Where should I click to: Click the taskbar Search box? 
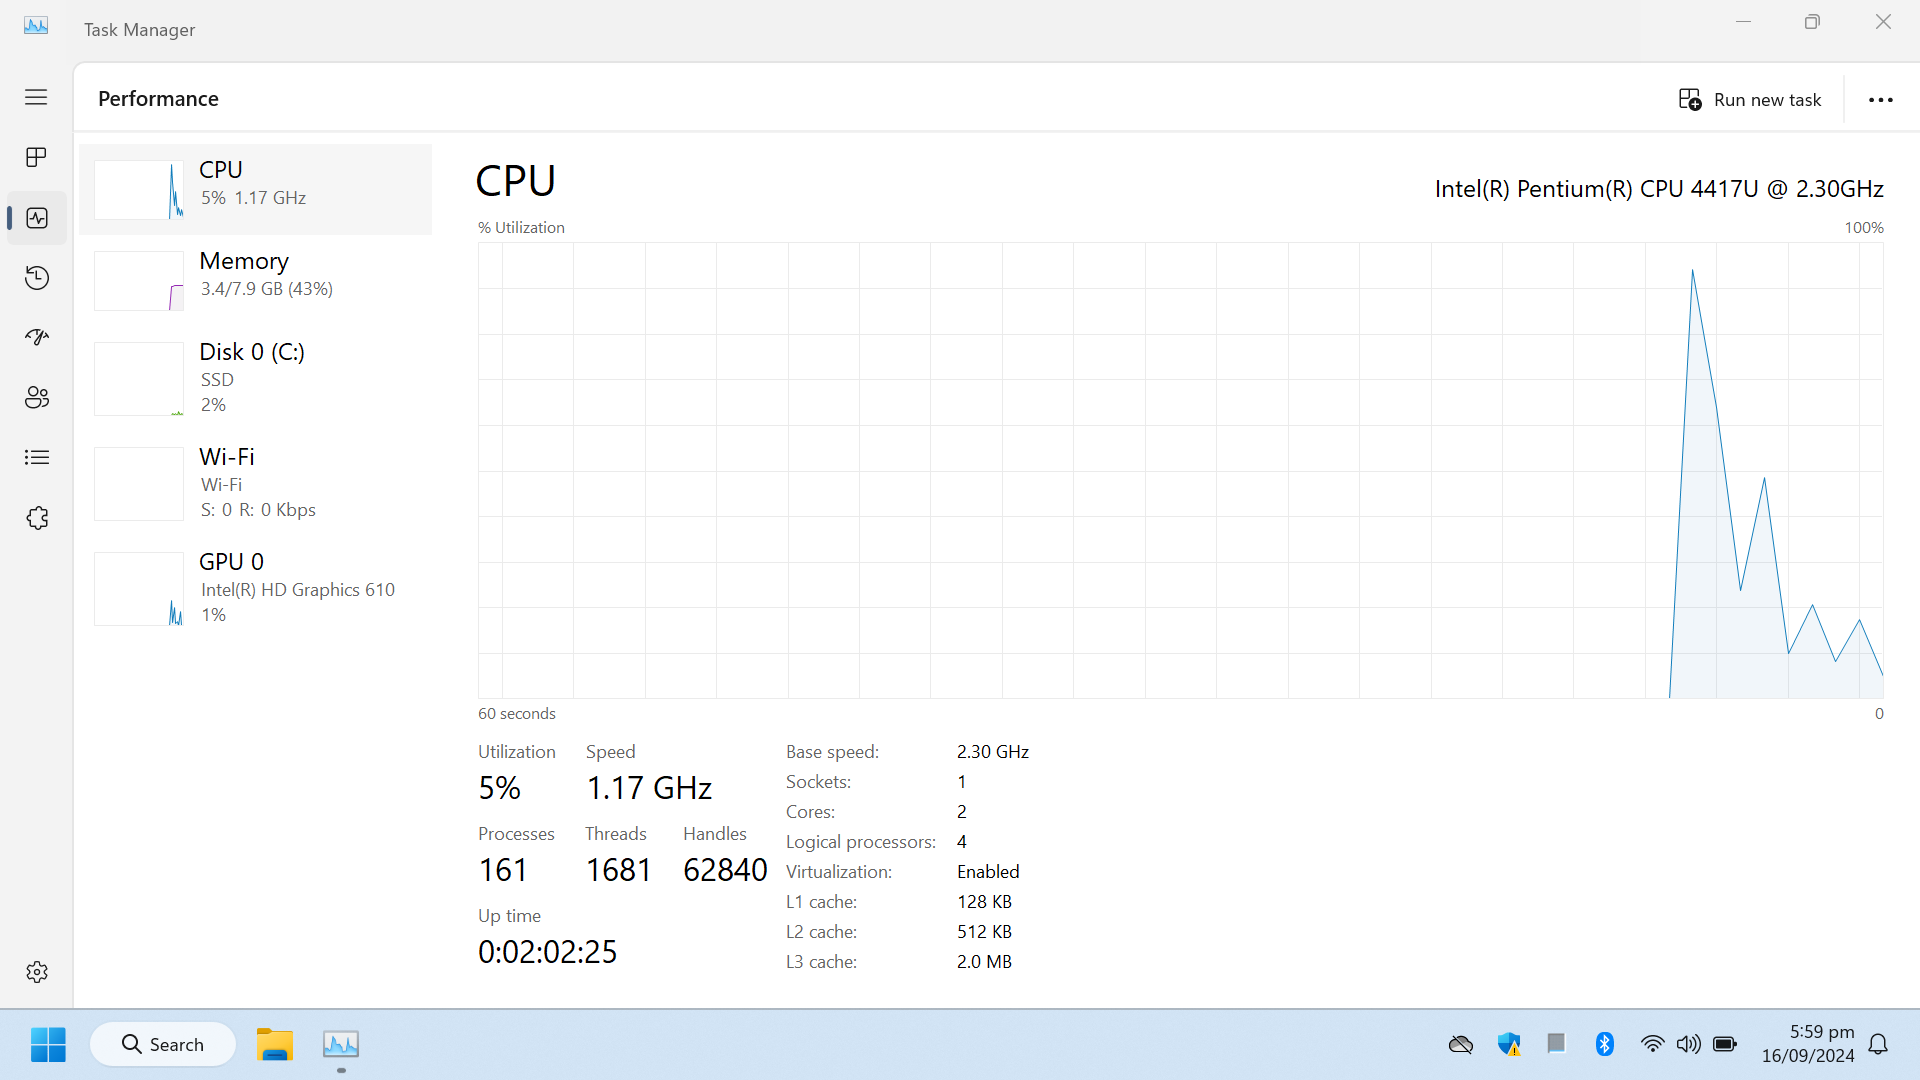tap(163, 1044)
